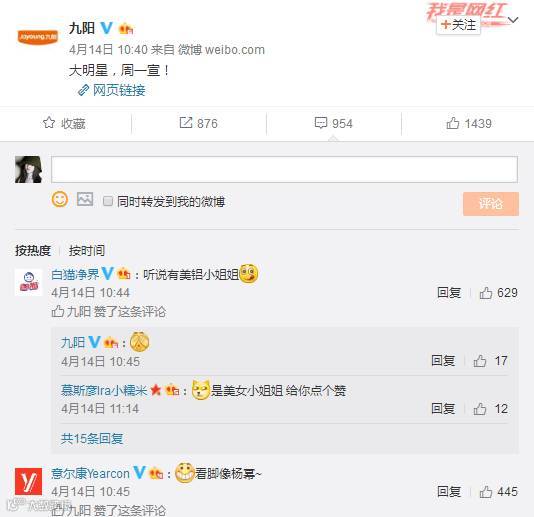Click the +关注 follow button

(458, 25)
